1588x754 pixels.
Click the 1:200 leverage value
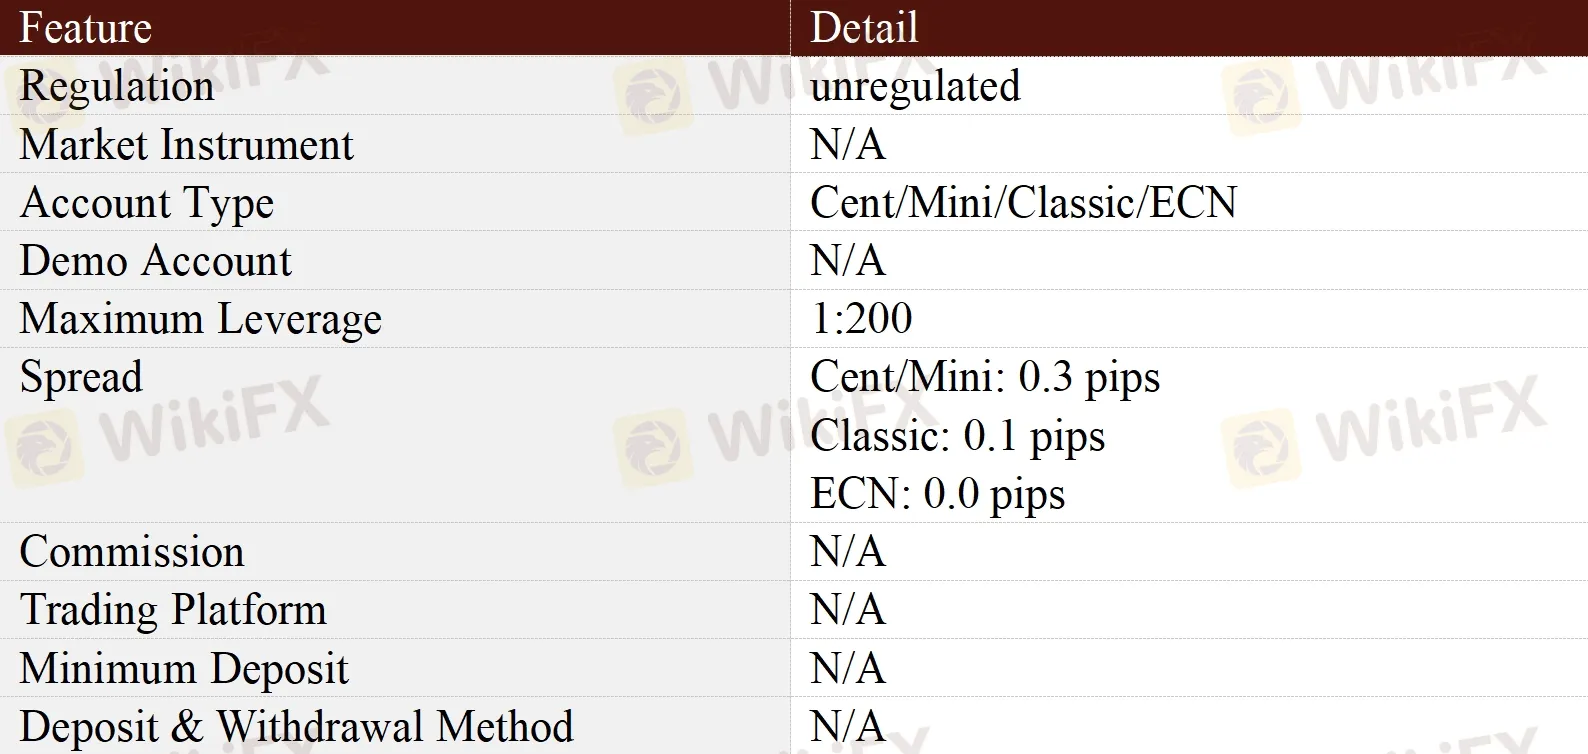[861, 319]
